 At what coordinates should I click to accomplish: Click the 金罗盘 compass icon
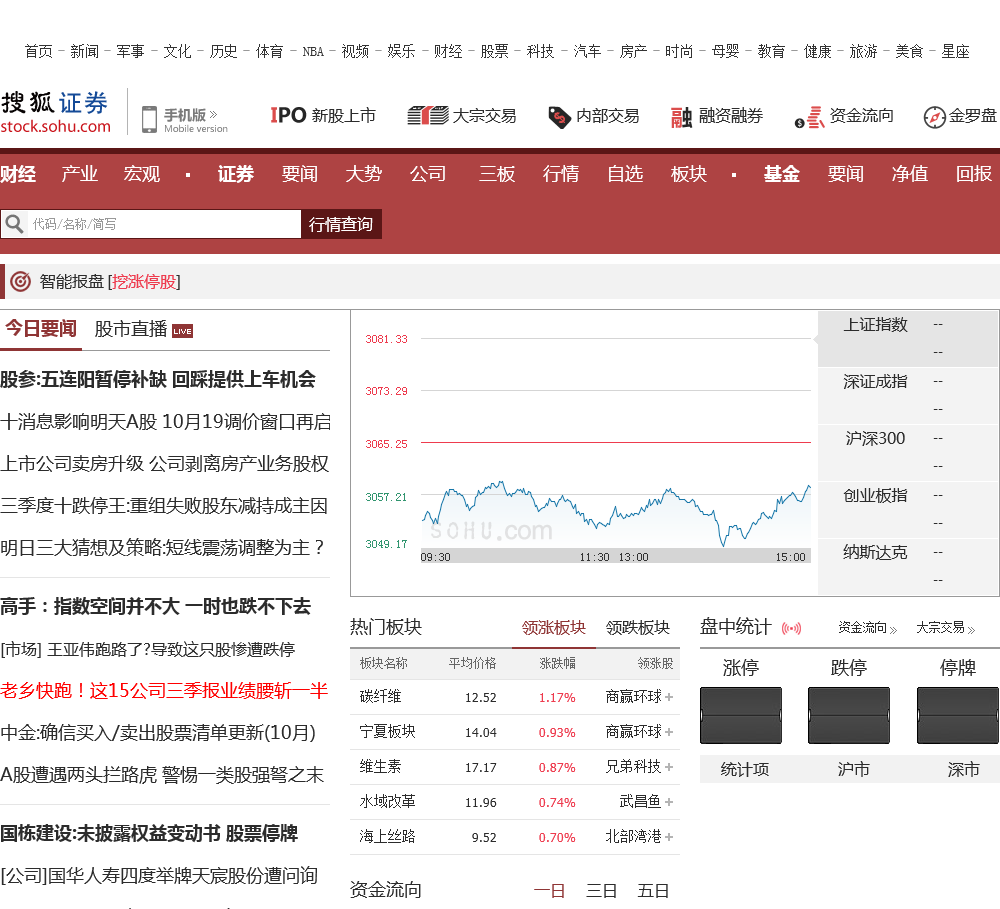[x=934, y=117]
